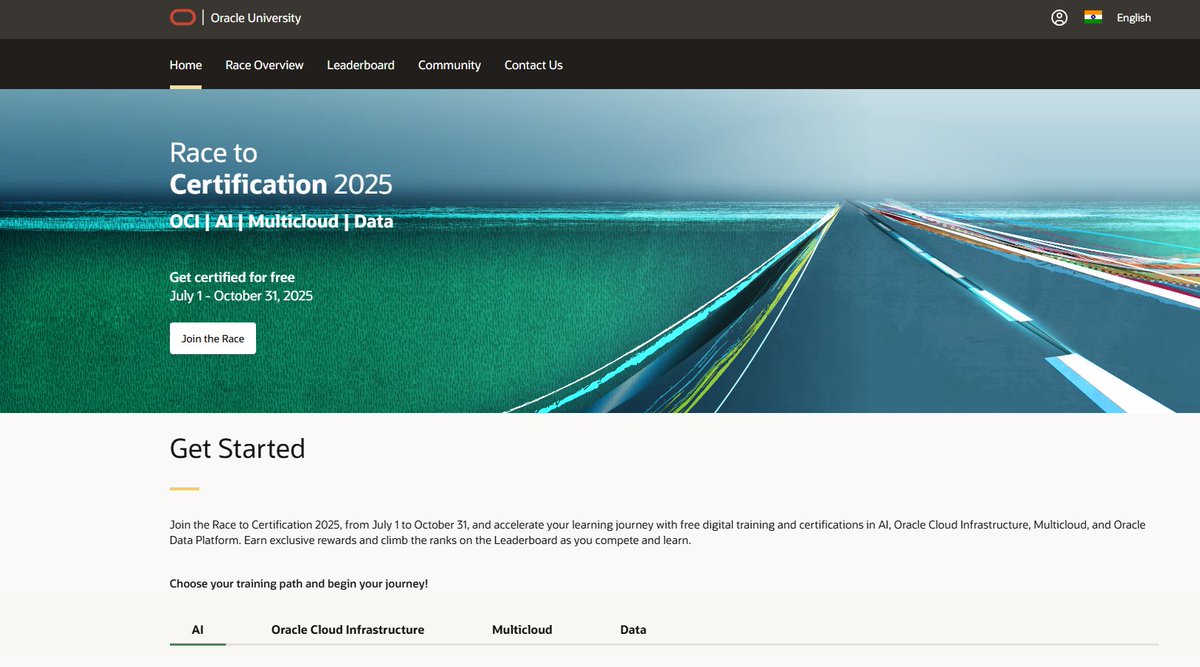Click the Oracle logo icon
1200x667 pixels.
[x=182, y=17]
